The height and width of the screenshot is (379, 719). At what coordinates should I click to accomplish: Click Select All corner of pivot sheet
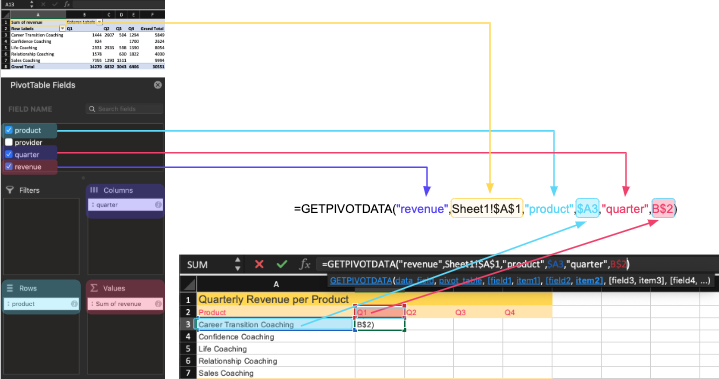click(x=6, y=15)
